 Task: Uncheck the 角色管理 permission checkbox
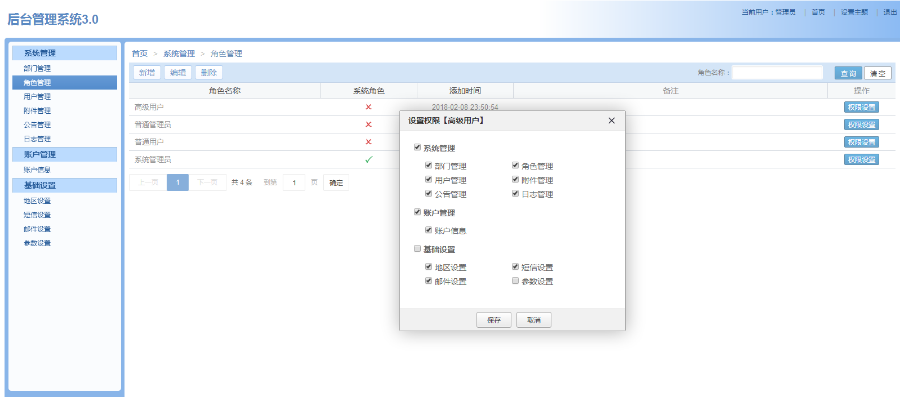(x=515, y=166)
